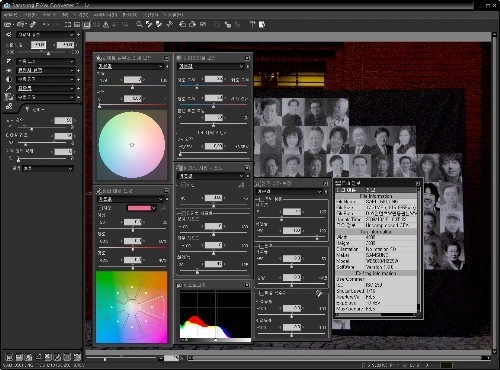Select the magnifier zoom tool
This screenshot has width=500, height=370.
139,24
